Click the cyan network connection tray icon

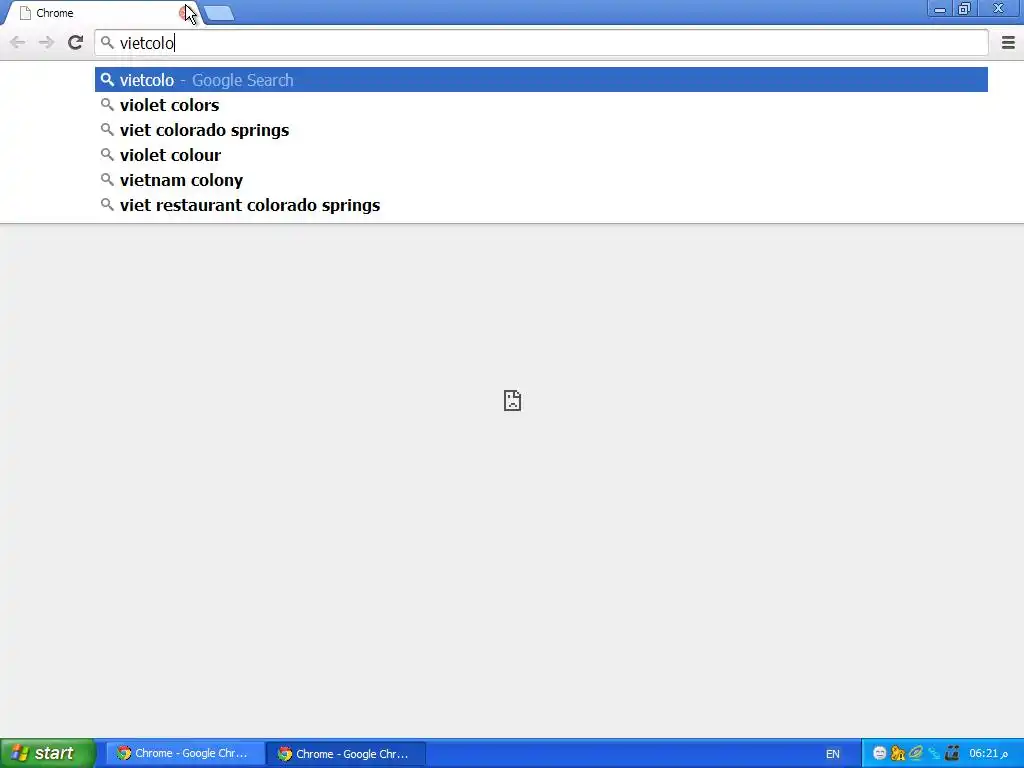click(x=934, y=753)
